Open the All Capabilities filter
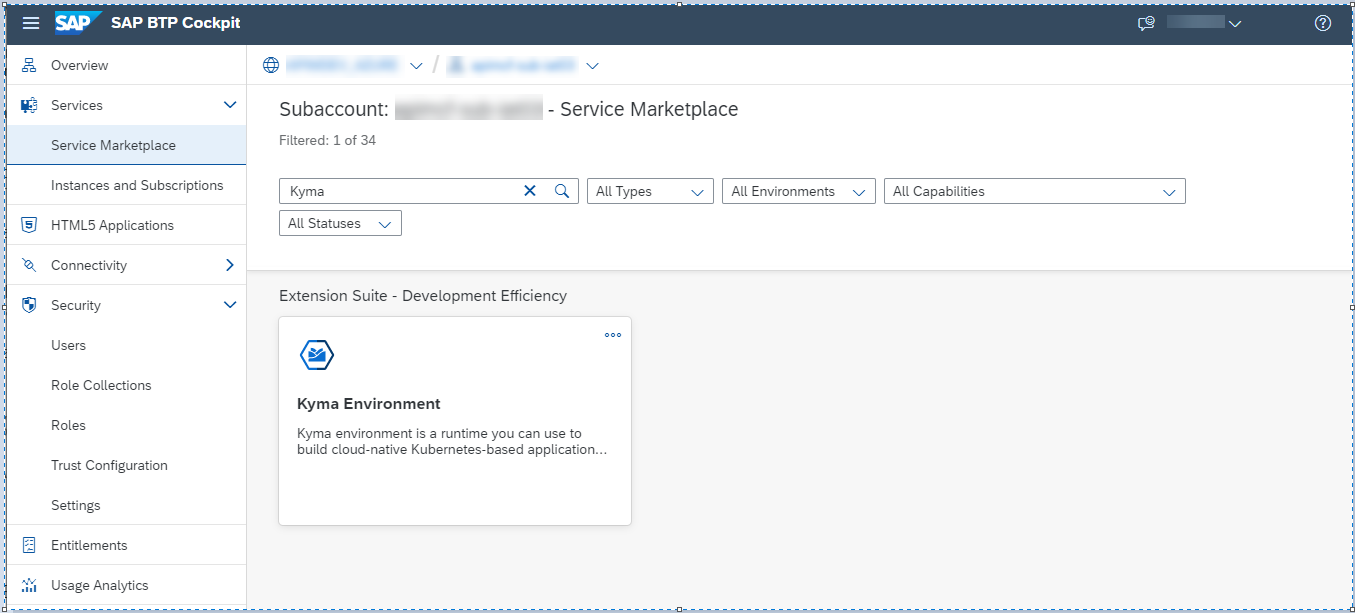Viewport: 1355px width, 613px height. point(1035,191)
